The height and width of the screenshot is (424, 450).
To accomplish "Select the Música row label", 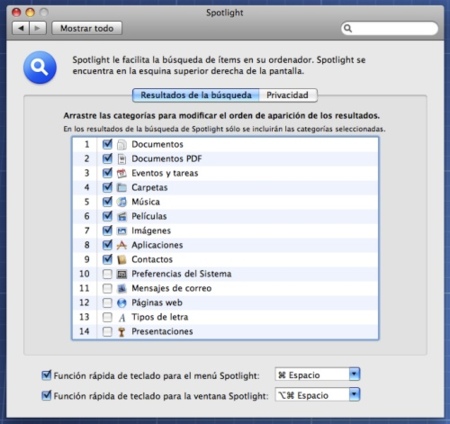I will 146,202.
